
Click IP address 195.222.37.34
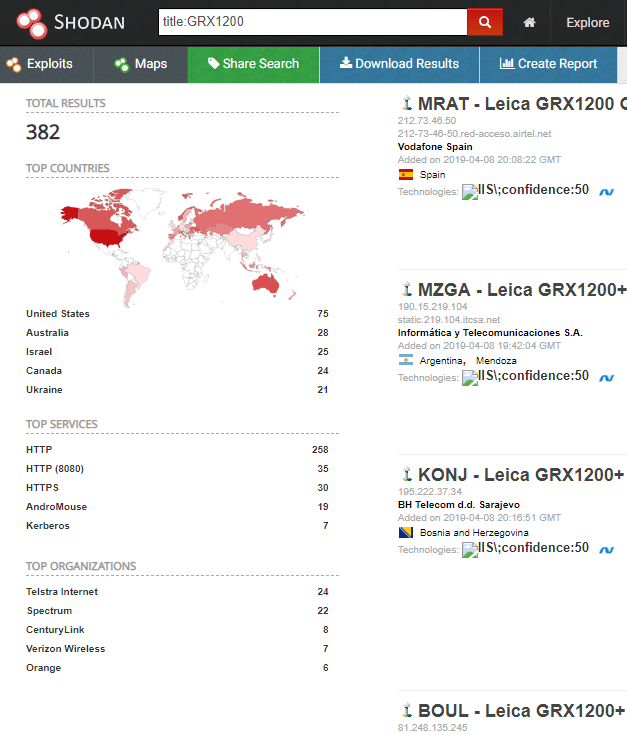click(430, 492)
